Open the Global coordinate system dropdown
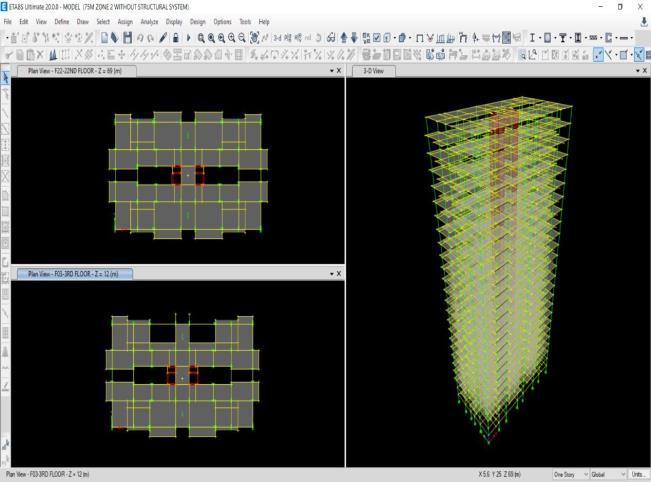The image size is (651, 482). (608, 474)
